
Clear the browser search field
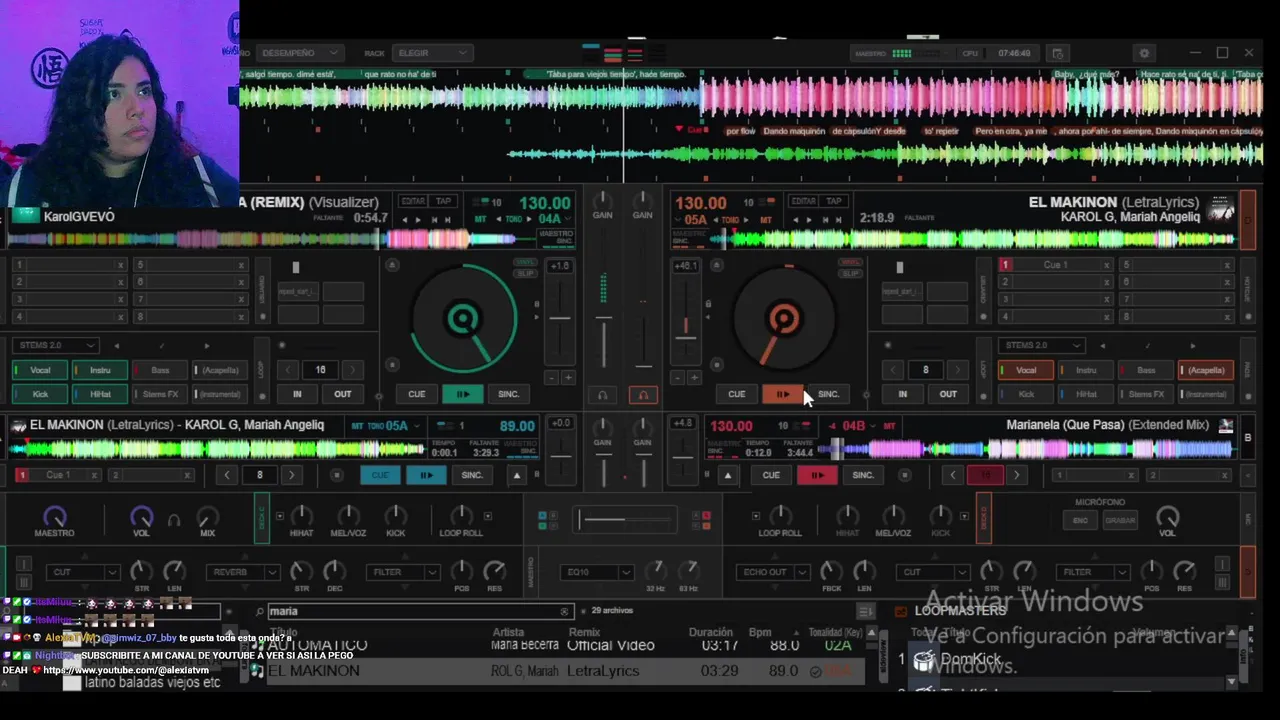[x=564, y=611]
